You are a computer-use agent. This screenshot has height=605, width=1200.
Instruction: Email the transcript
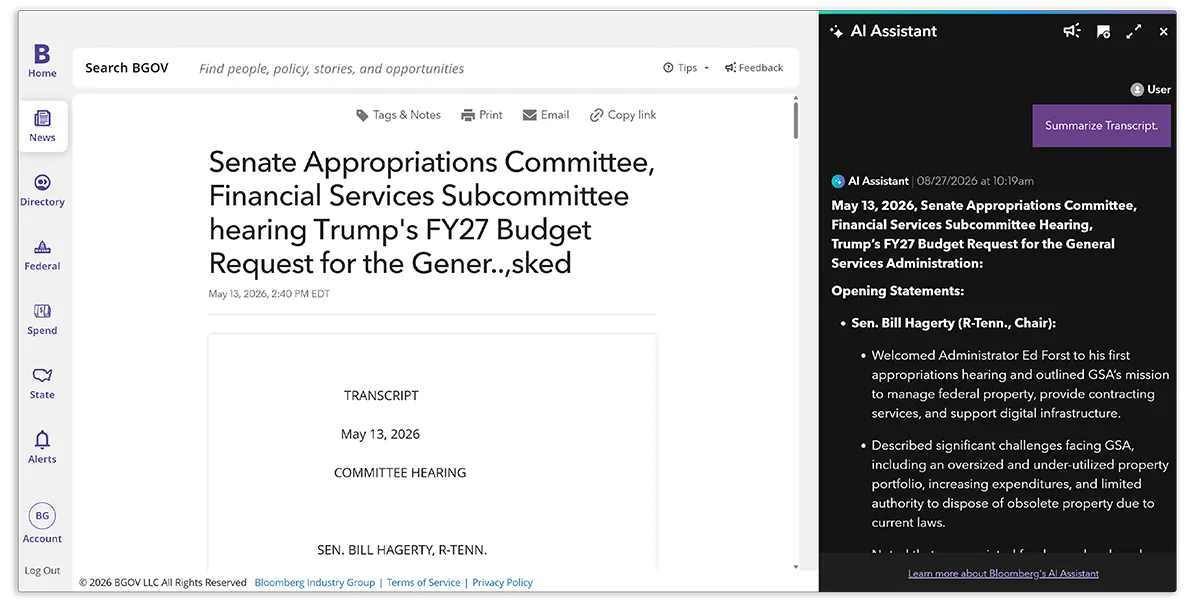click(x=545, y=115)
